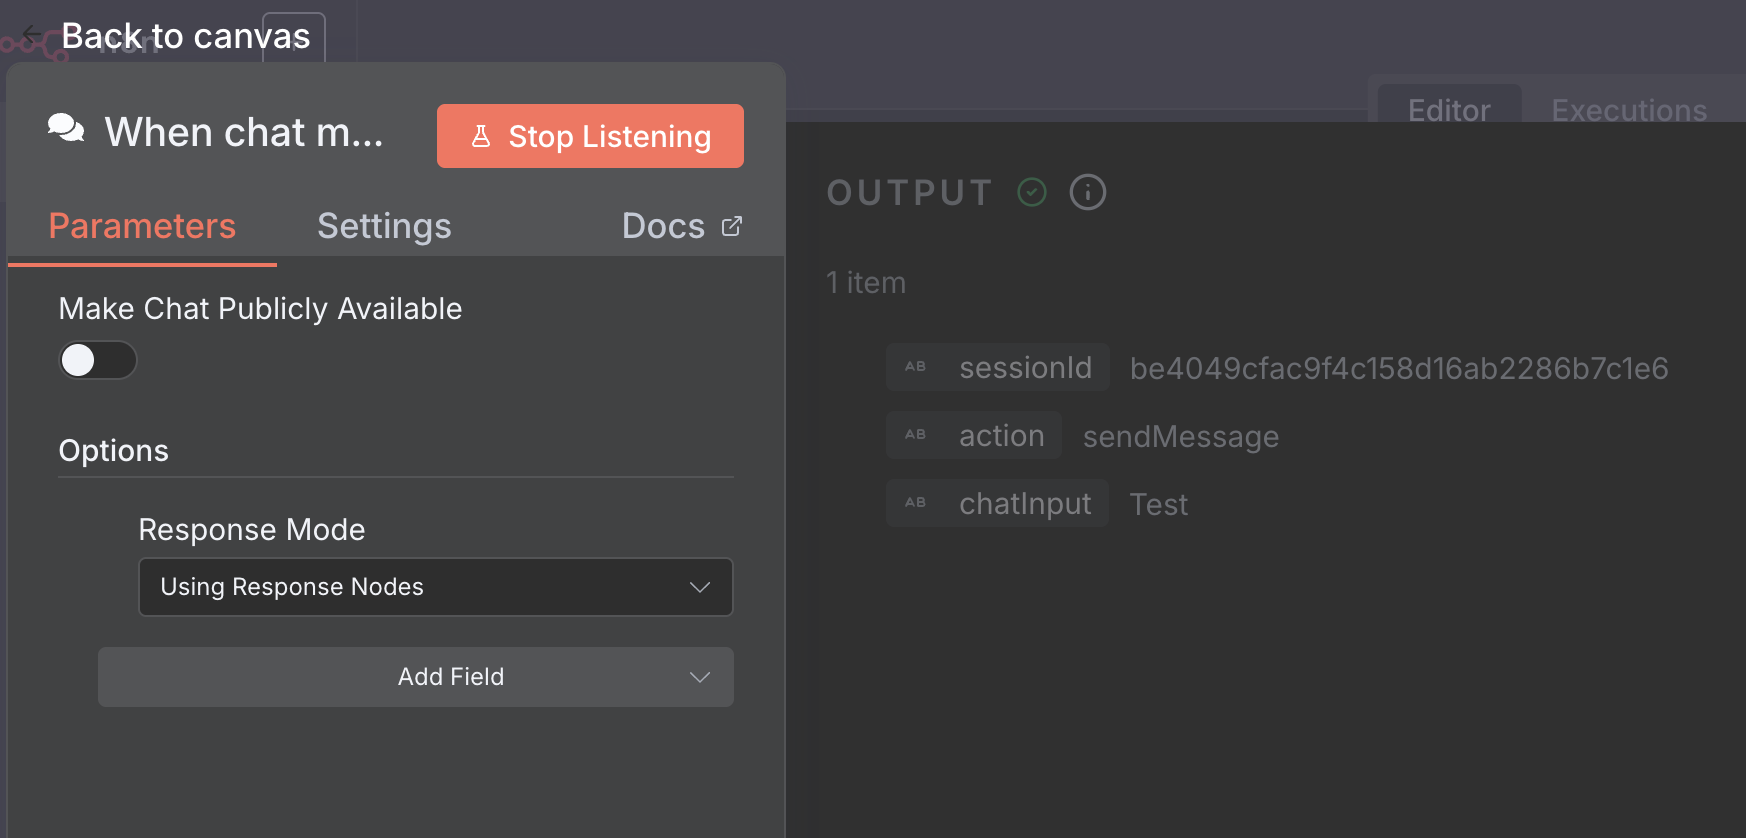Screen dimensions: 1746x838
Task: Select the Parameters tab
Action: coord(142,226)
